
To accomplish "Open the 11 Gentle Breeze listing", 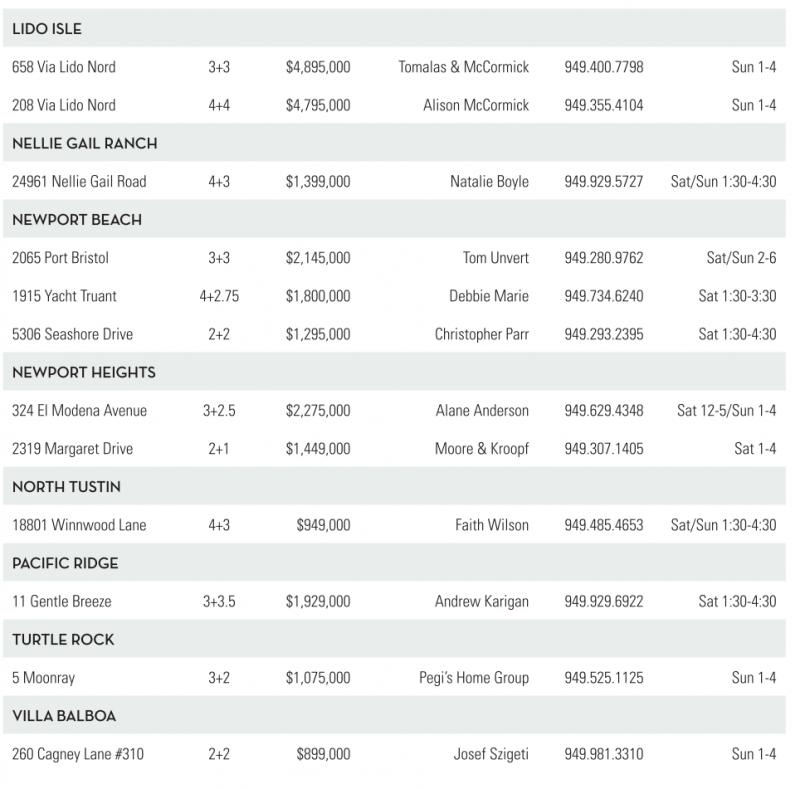I will tap(62, 602).
